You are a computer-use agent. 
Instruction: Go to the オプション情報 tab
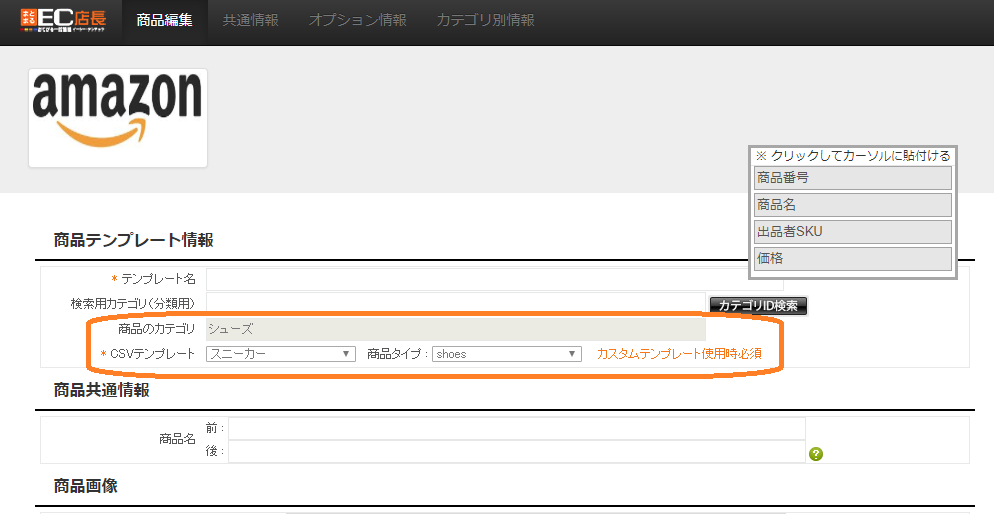tap(357, 21)
